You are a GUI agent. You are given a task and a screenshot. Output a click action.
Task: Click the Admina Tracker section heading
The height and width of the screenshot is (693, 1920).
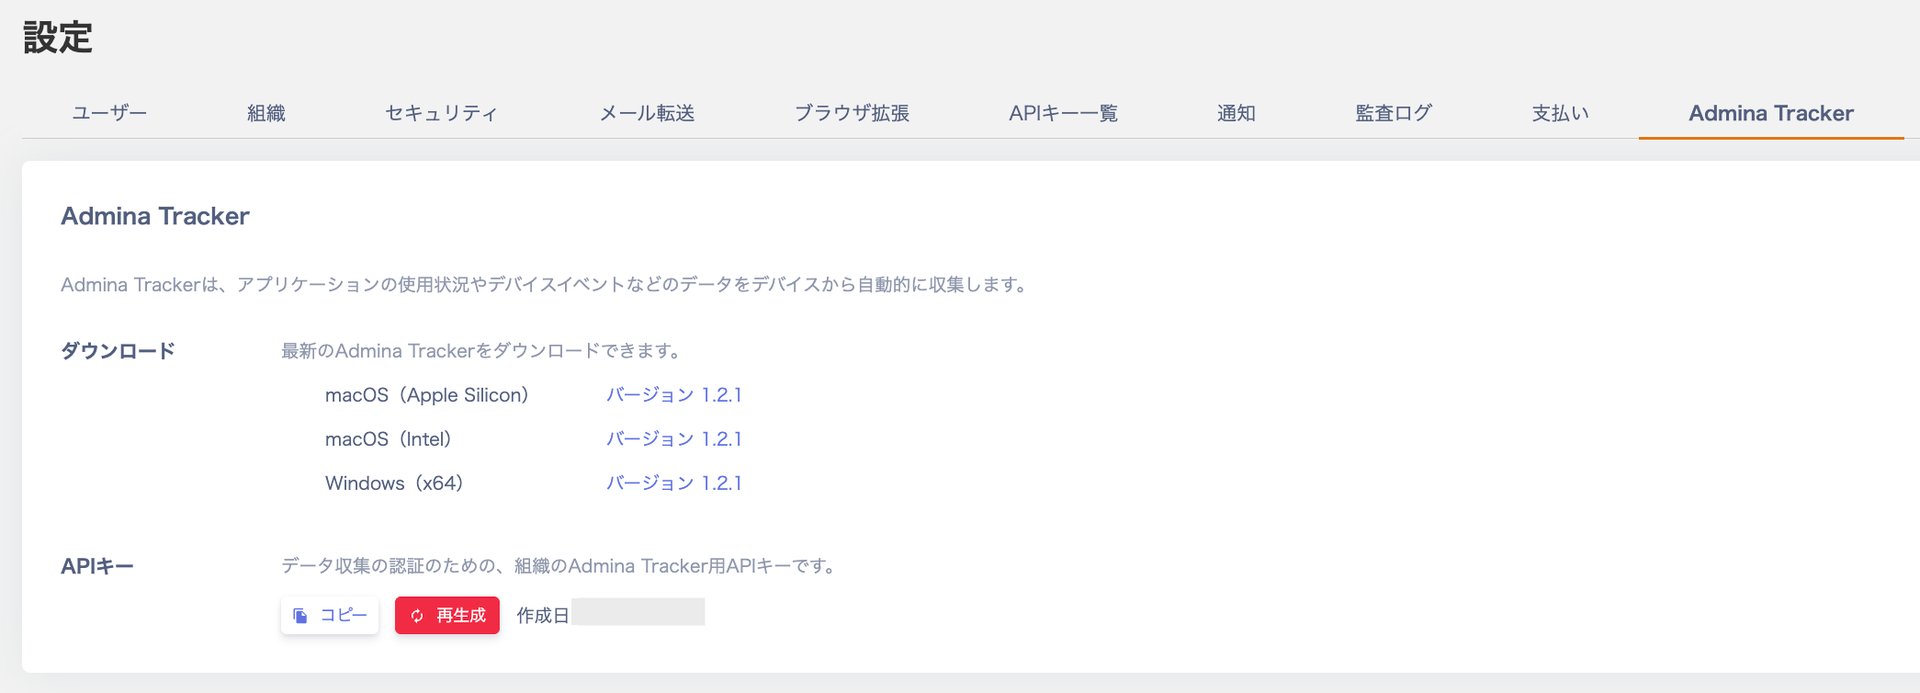[155, 216]
